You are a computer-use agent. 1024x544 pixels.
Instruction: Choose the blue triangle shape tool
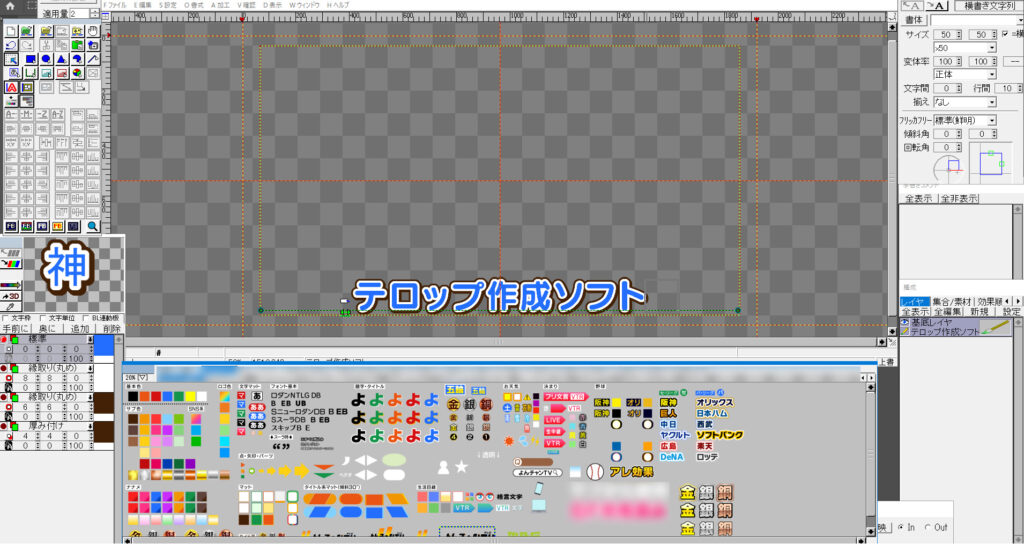coord(61,59)
